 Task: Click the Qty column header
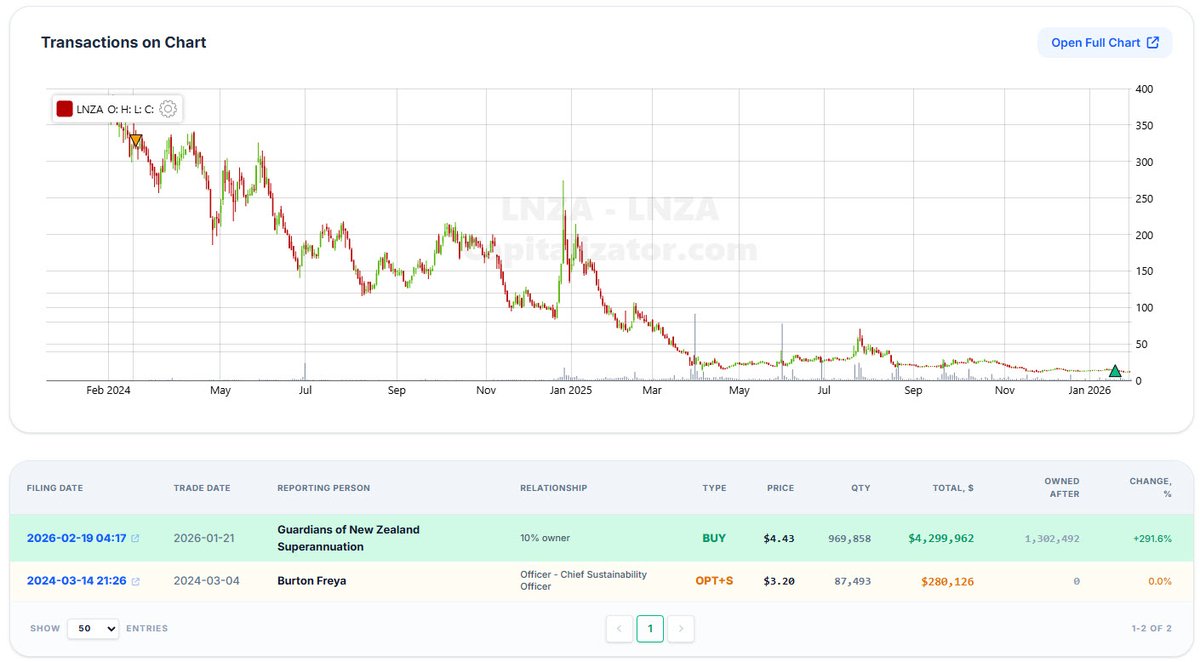(x=861, y=488)
